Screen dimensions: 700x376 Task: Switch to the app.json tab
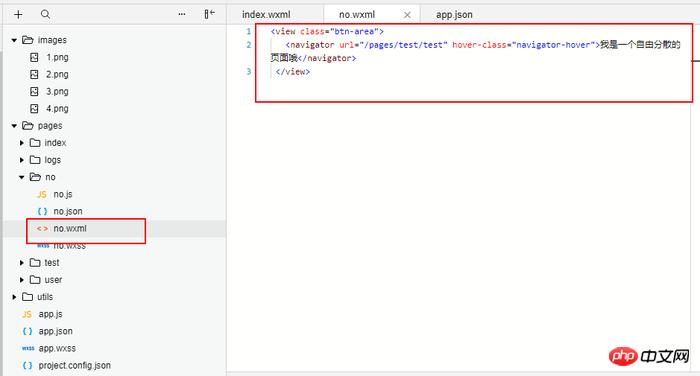coord(454,15)
